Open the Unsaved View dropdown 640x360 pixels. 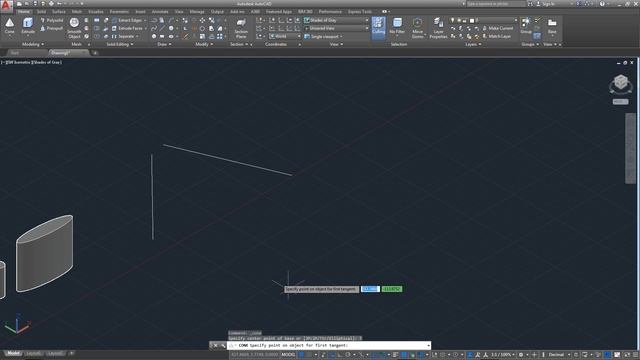pos(336,28)
